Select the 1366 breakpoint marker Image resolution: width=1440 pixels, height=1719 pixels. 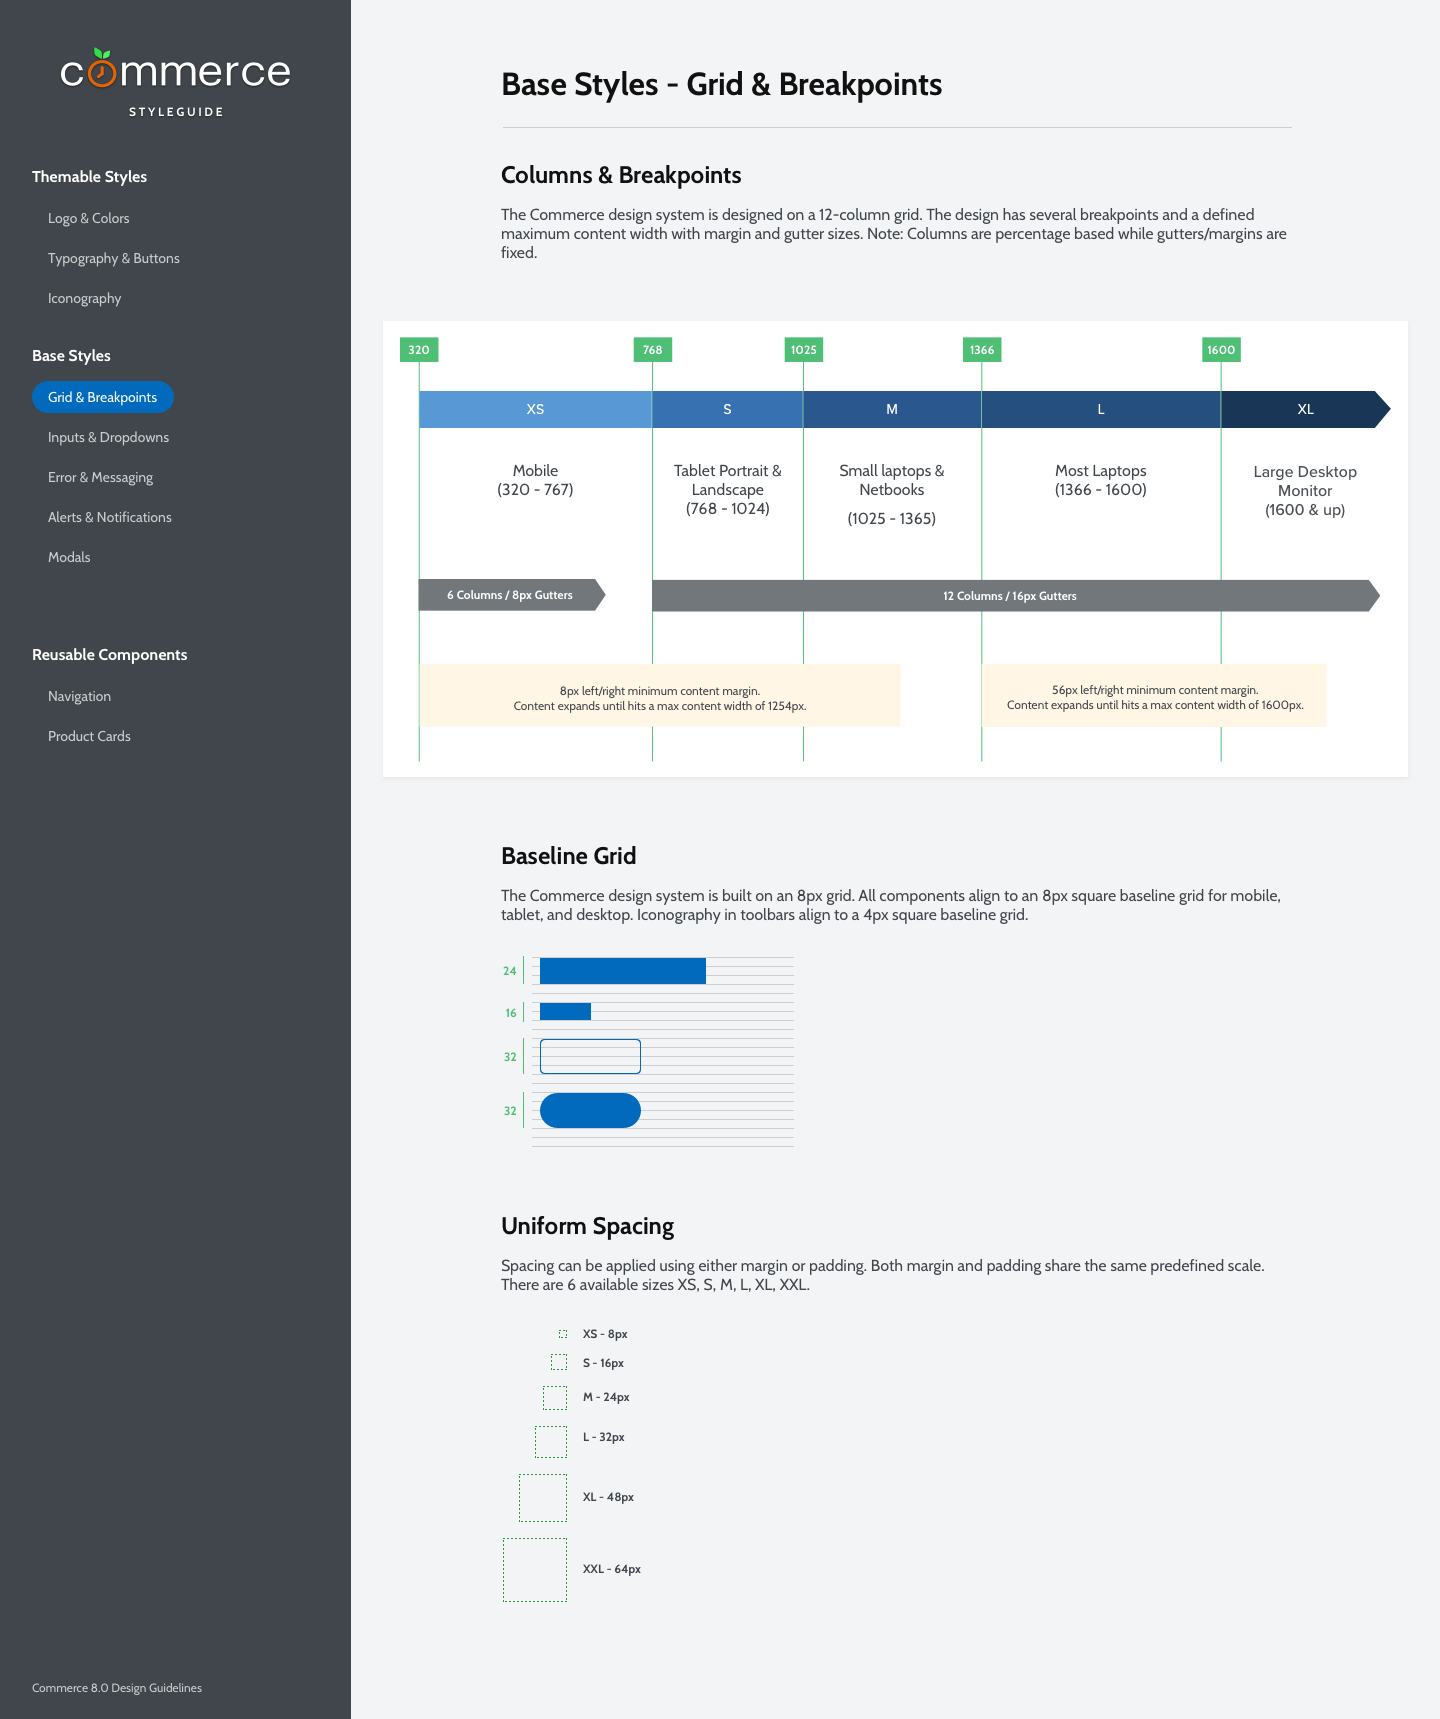982,350
